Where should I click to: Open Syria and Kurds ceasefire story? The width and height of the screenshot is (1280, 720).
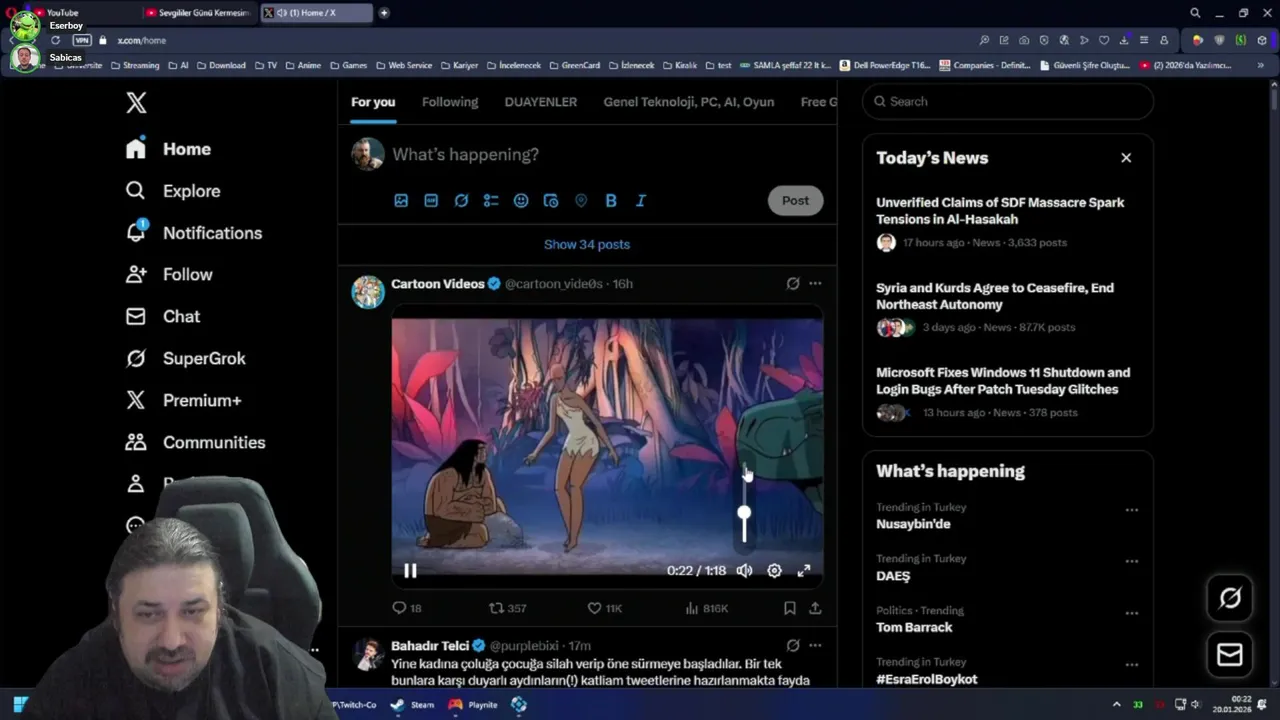coord(995,296)
